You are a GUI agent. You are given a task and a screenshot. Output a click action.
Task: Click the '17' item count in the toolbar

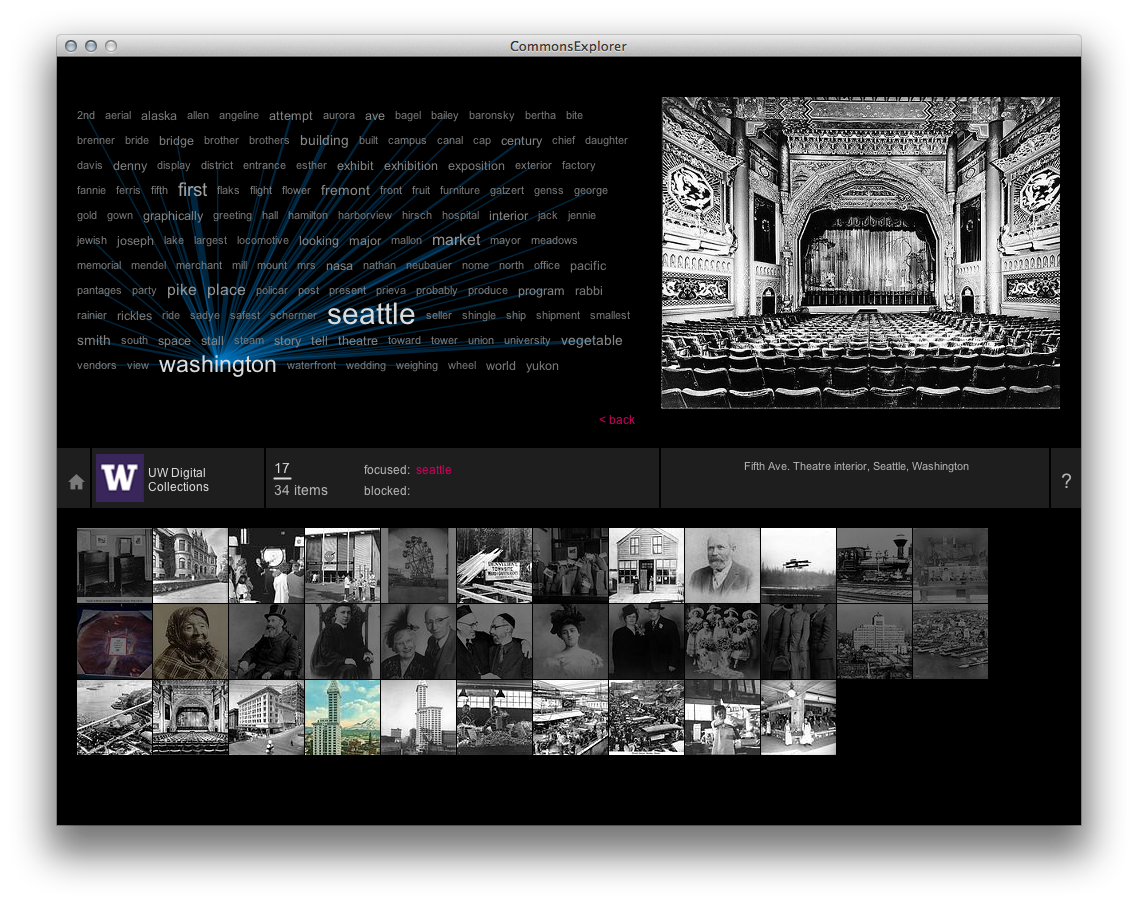[x=281, y=468]
